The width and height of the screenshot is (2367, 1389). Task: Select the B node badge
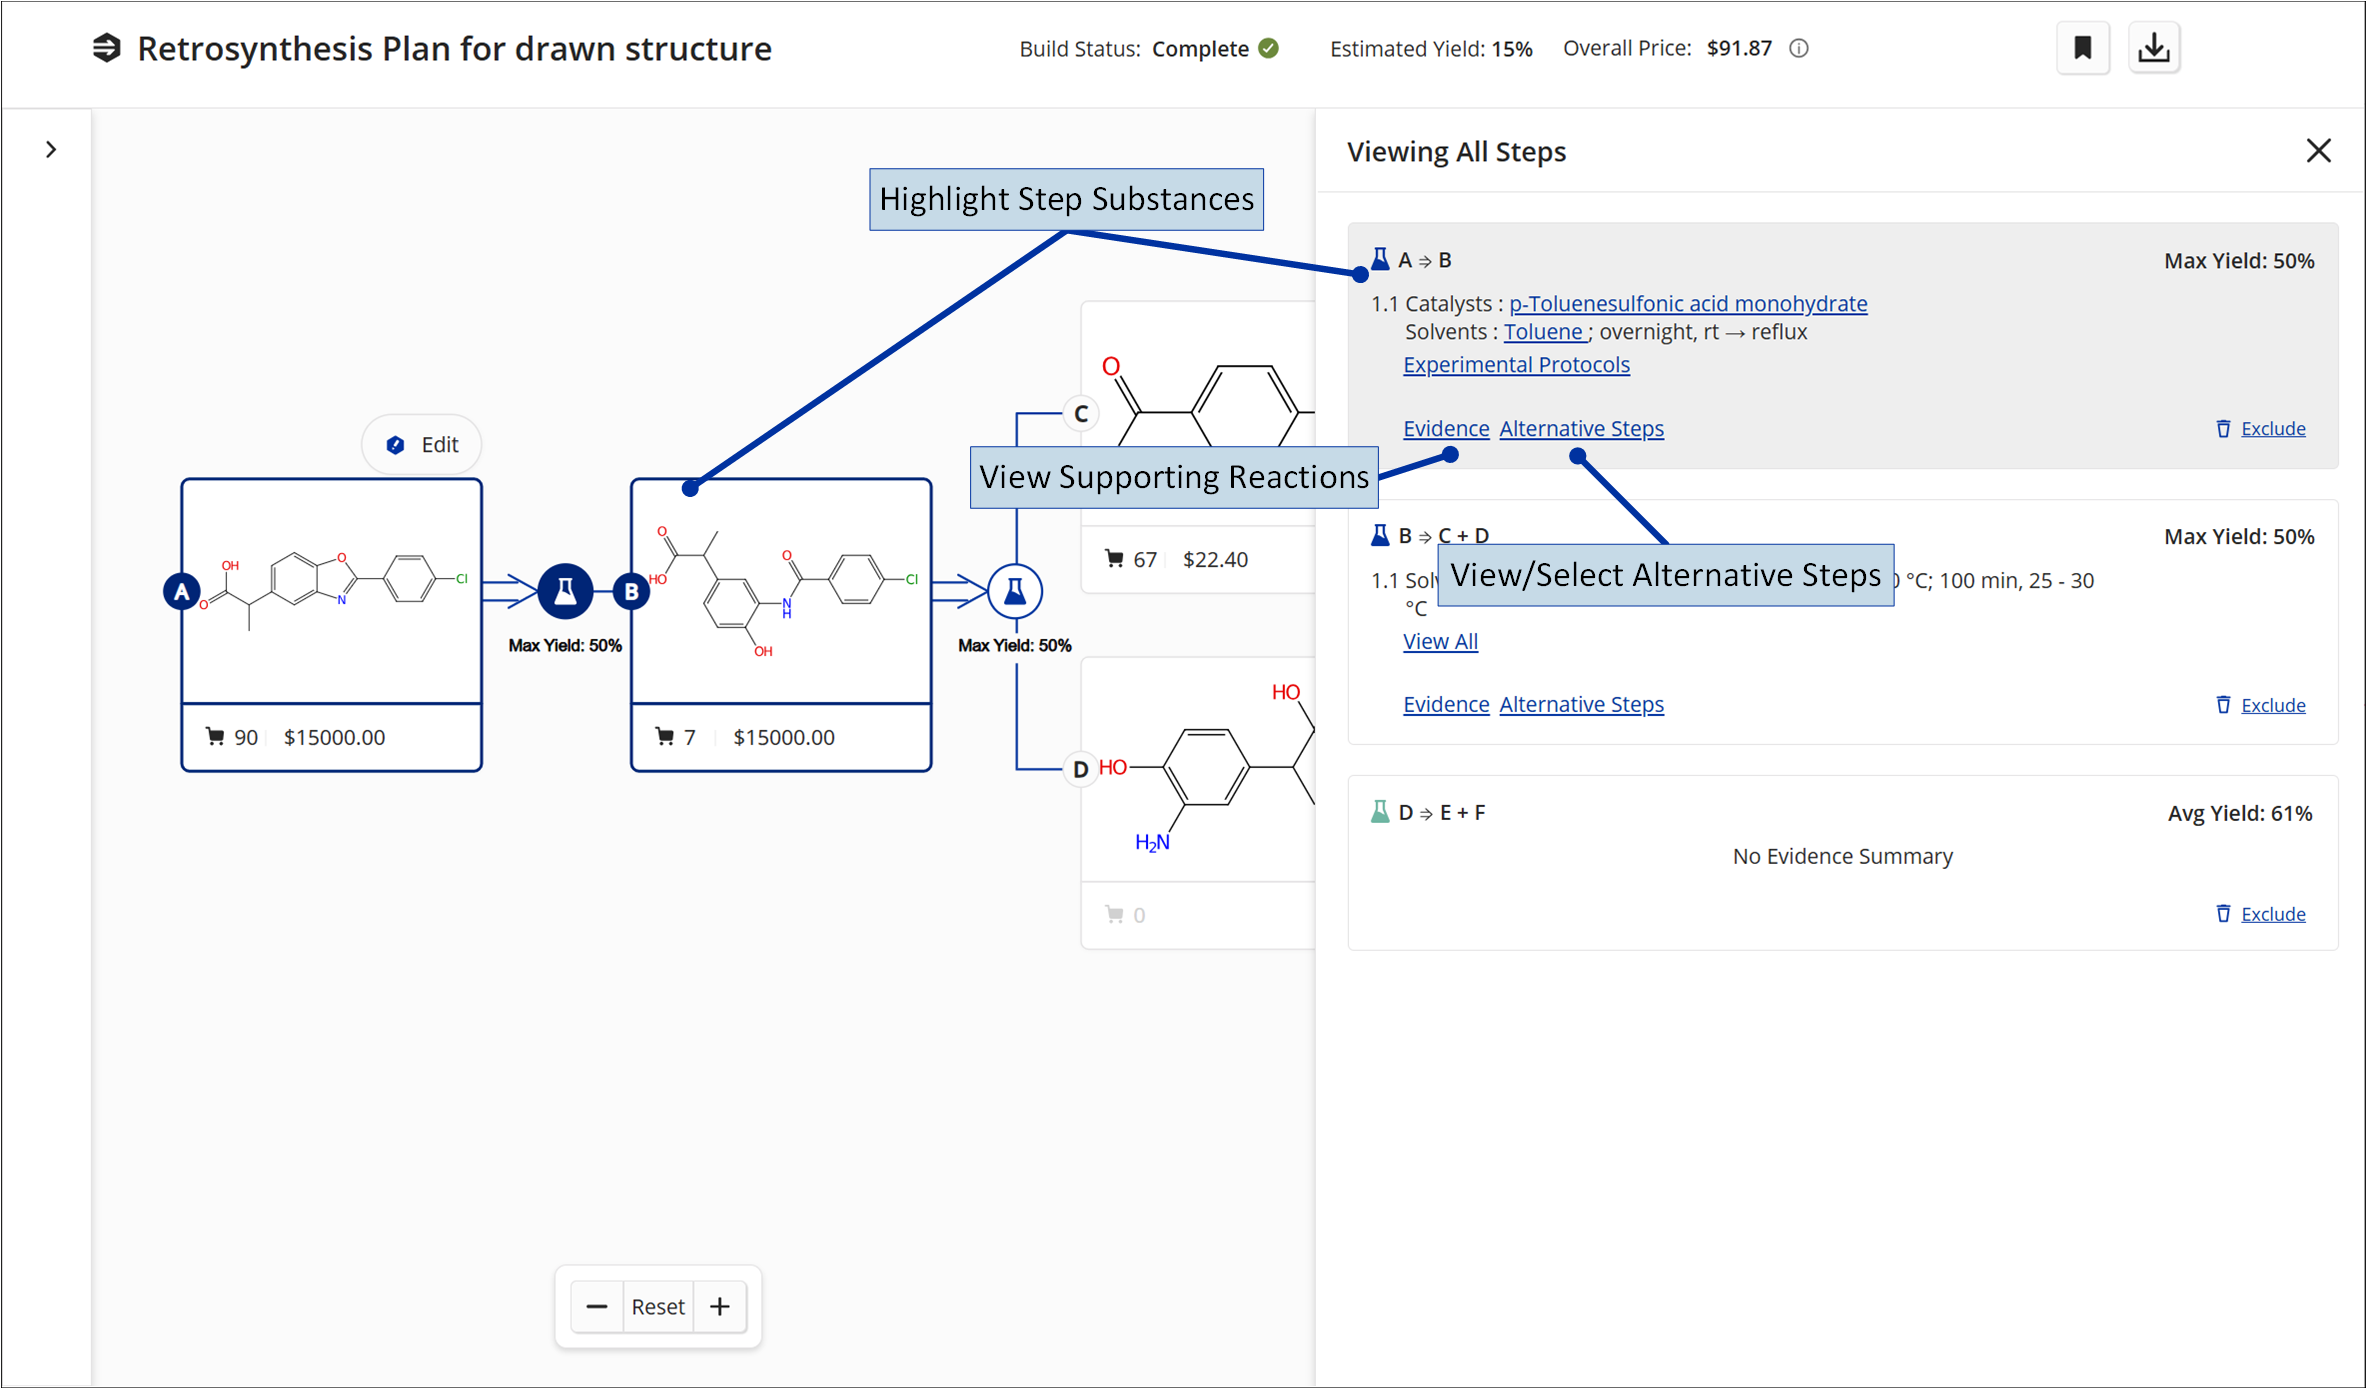pos(631,591)
